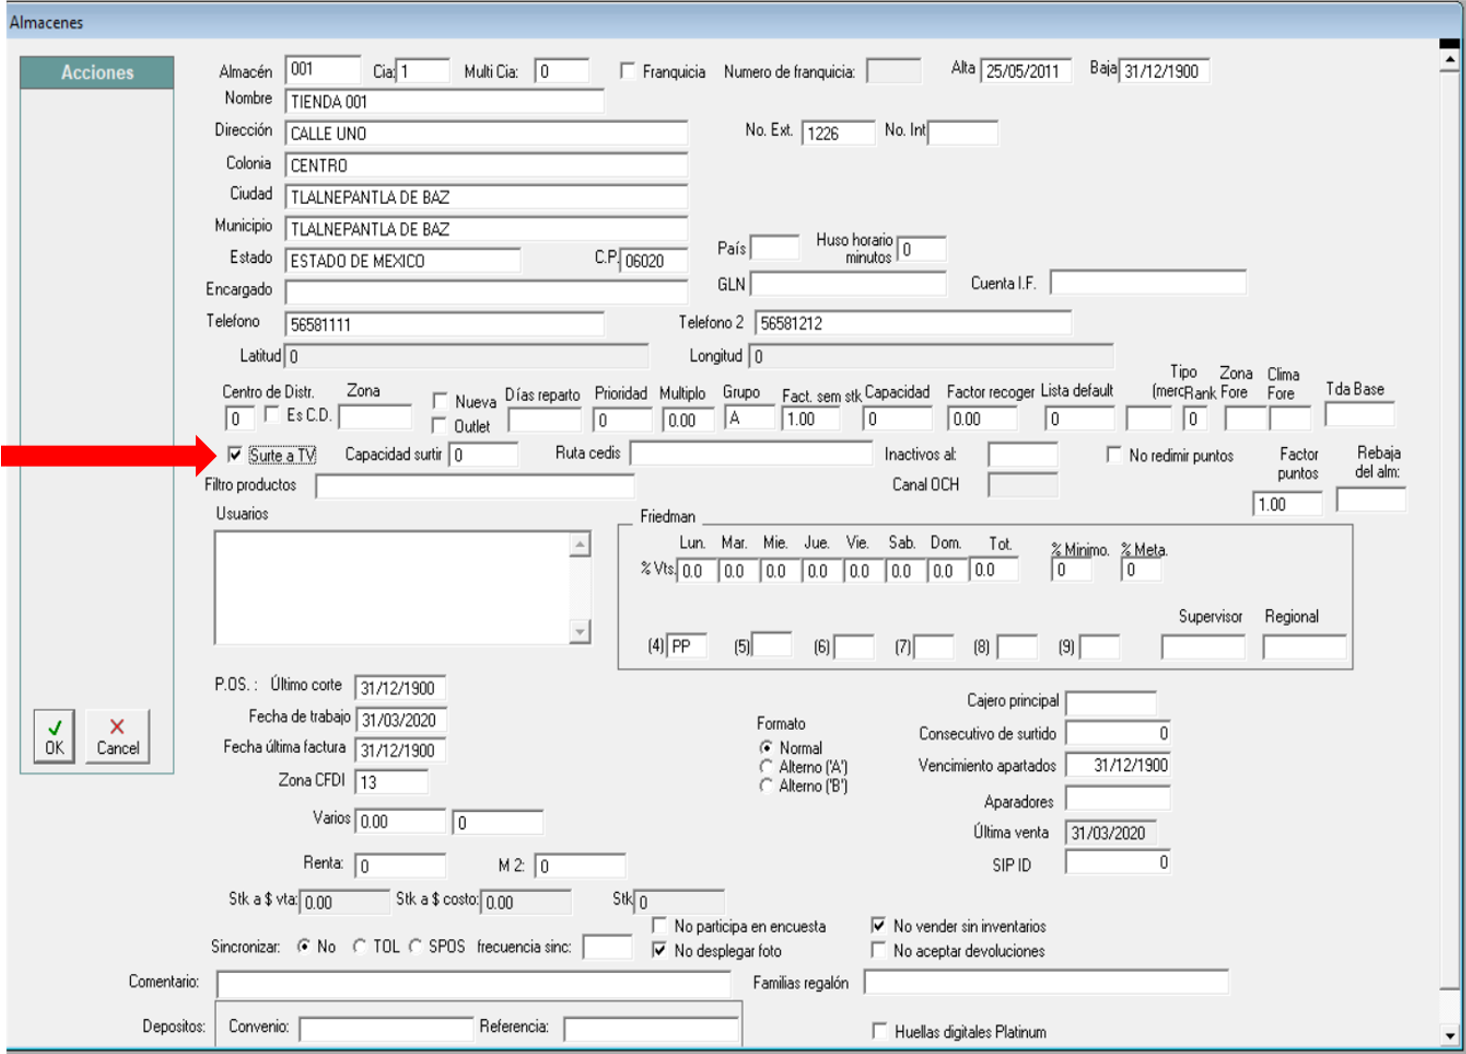Select Alterno ('B') format option

point(766,785)
